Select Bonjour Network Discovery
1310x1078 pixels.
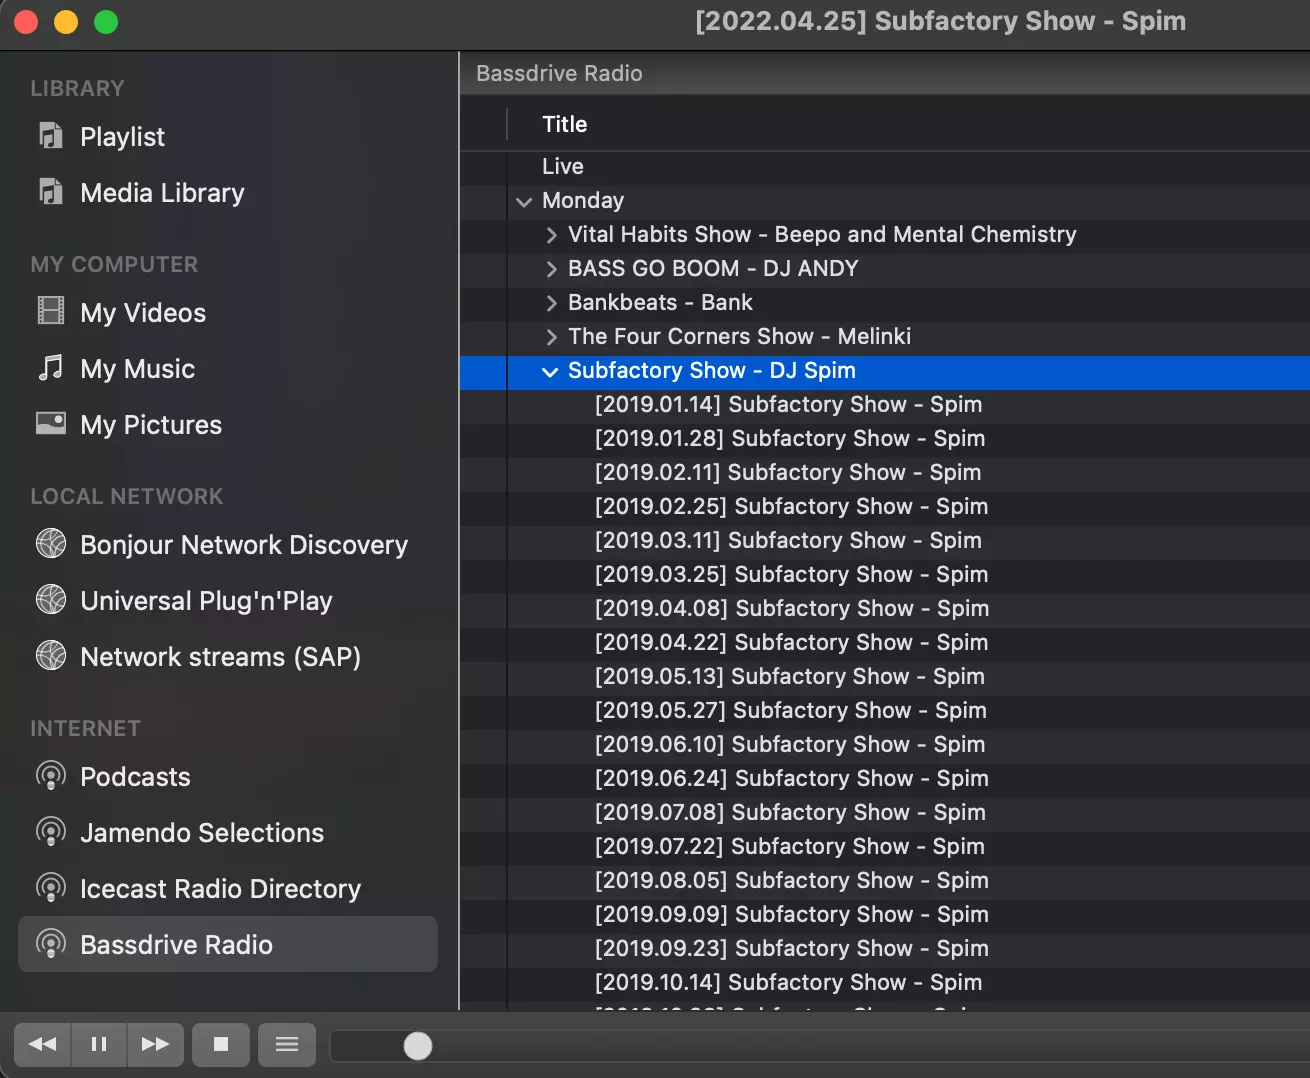pos(243,545)
